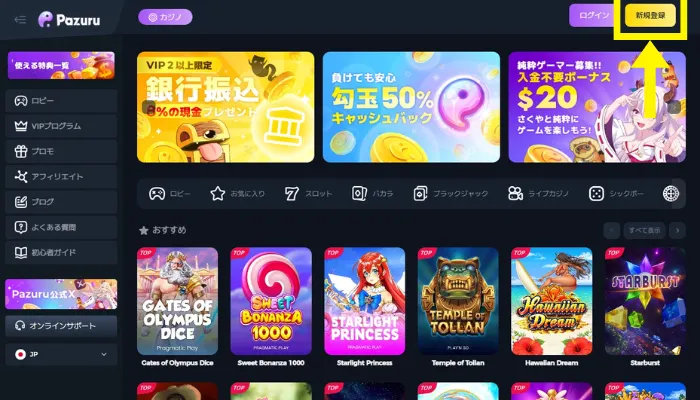Open the ブログ sidebar item
This screenshot has width=700, height=400.
(x=61, y=202)
